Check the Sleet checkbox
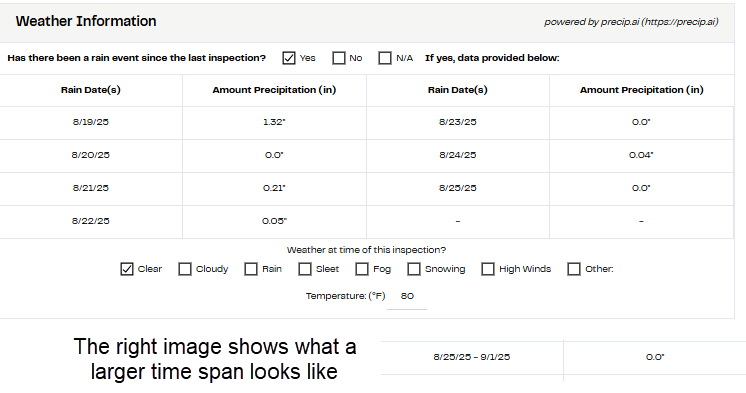Image resolution: width=746 pixels, height=393 pixels. click(x=304, y=269)
